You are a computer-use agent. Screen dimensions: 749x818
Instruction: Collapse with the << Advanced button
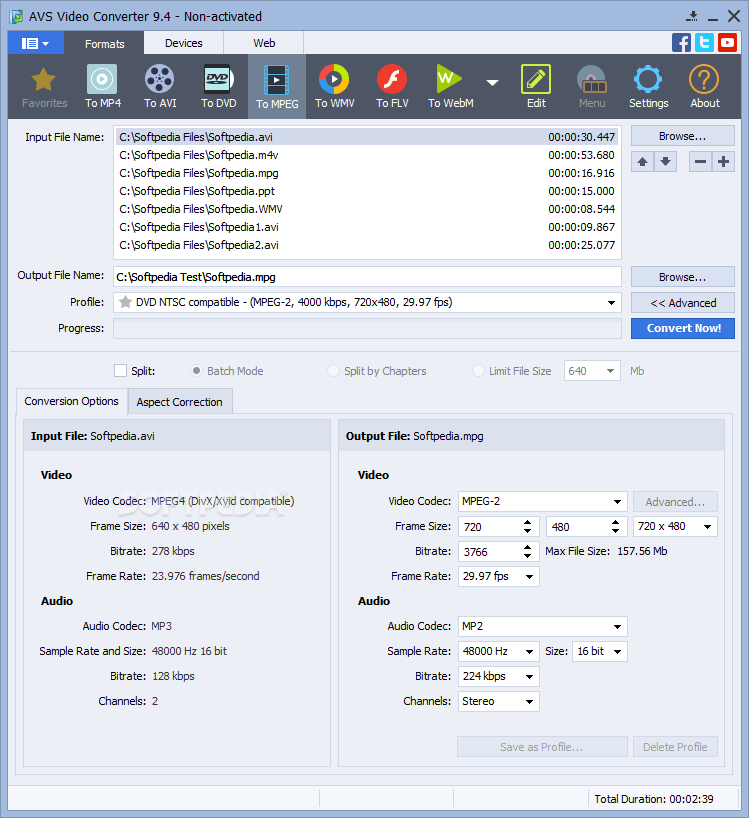tap(683, 303)
